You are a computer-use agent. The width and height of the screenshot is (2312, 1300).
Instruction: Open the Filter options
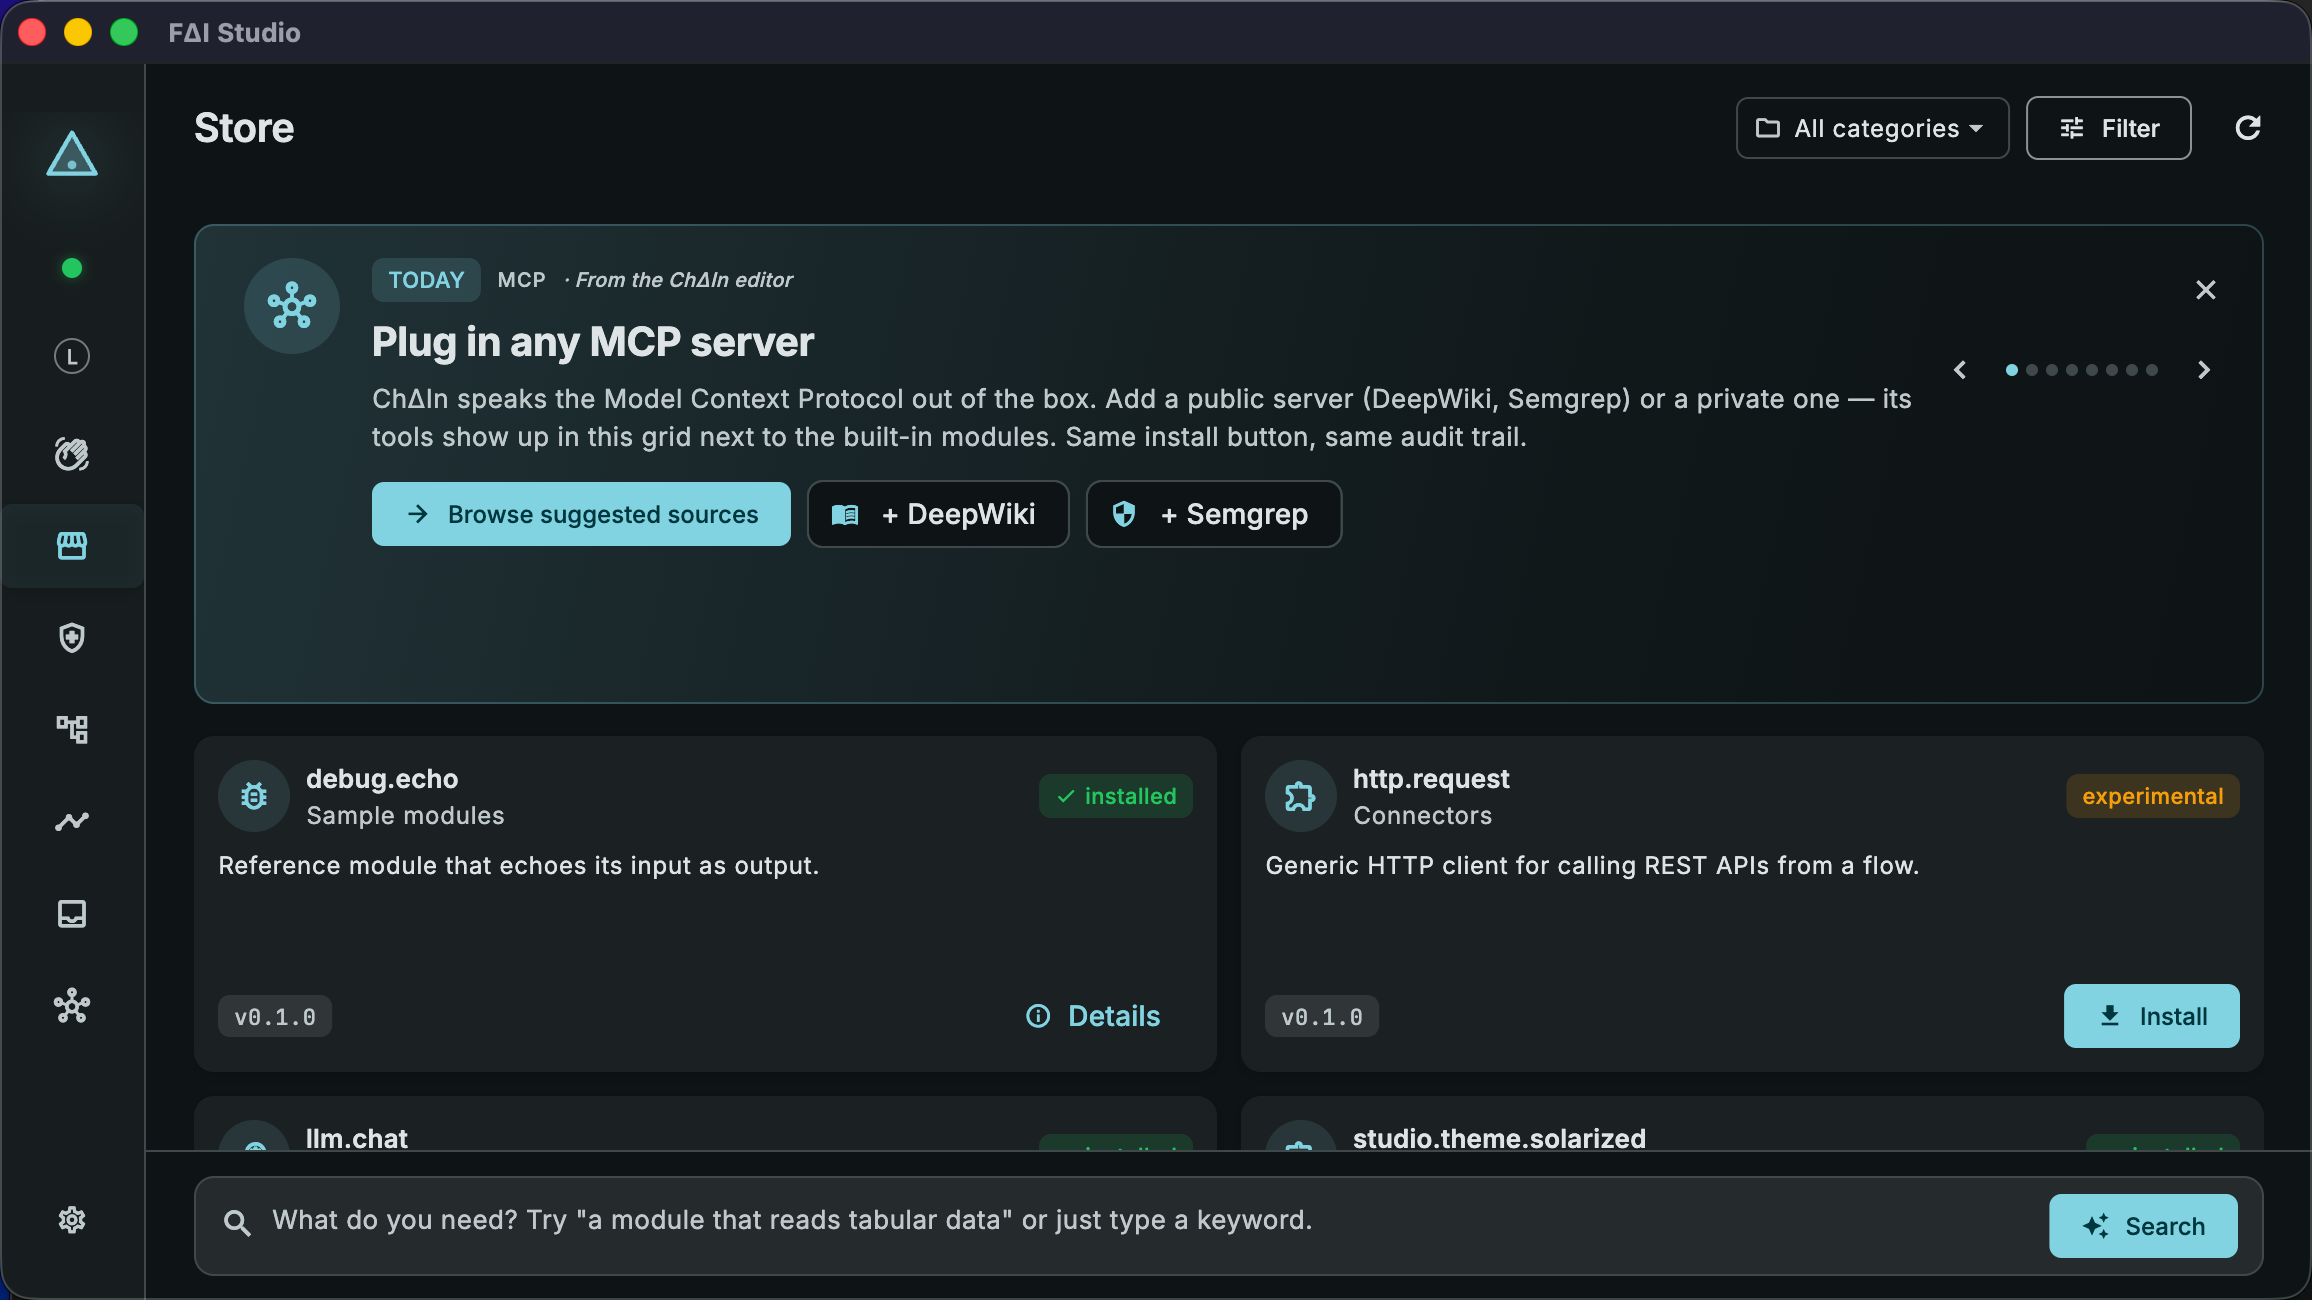(x=2108, y=128)
